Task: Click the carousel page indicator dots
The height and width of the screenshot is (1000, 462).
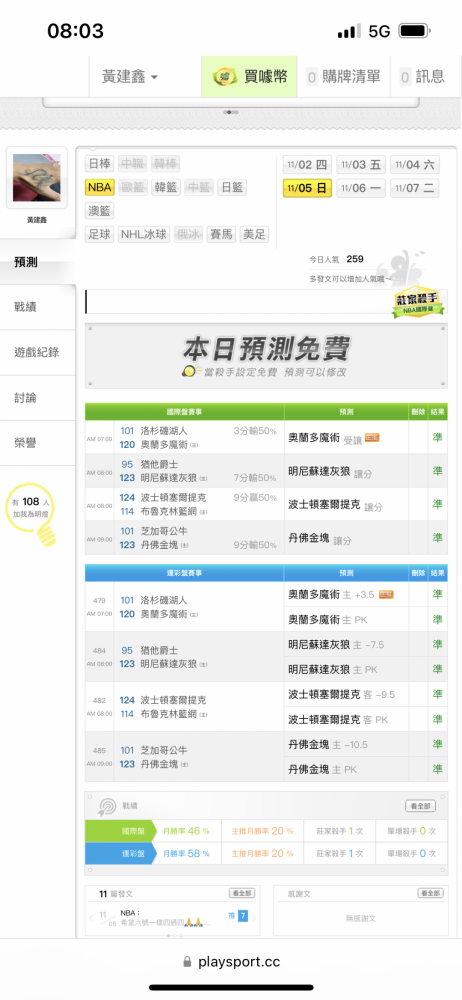Action: point(230,112)
